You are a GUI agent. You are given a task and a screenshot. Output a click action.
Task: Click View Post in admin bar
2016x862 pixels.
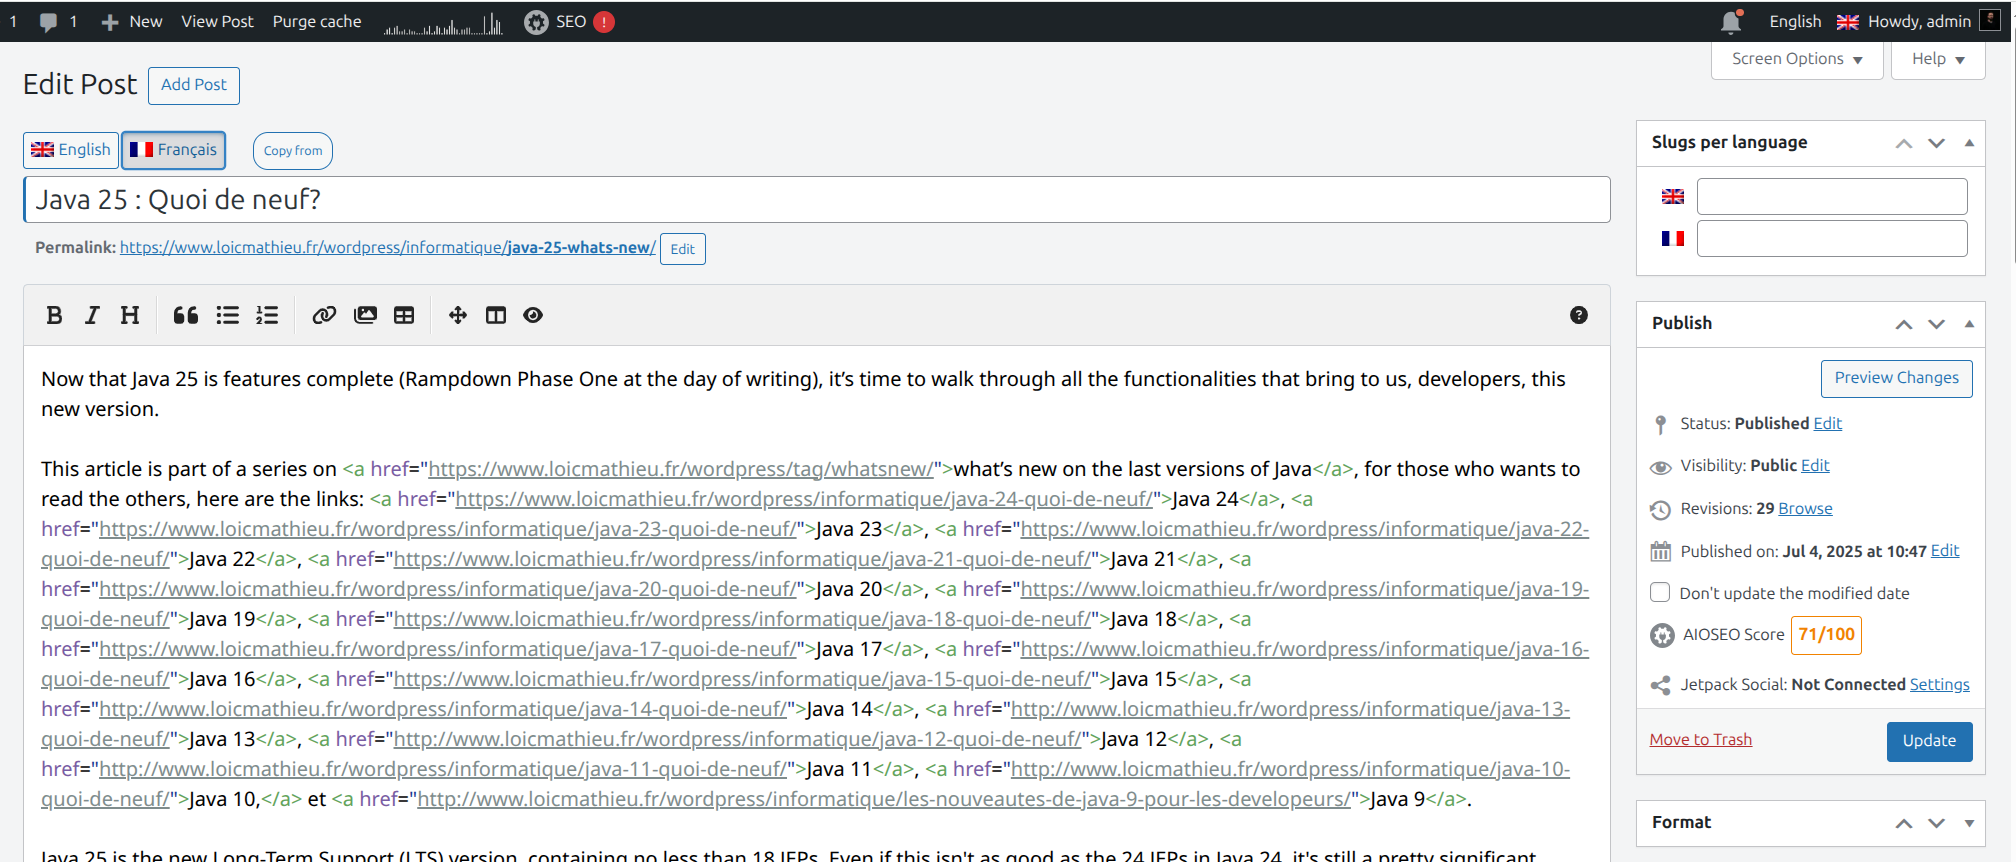coord(217,21)
